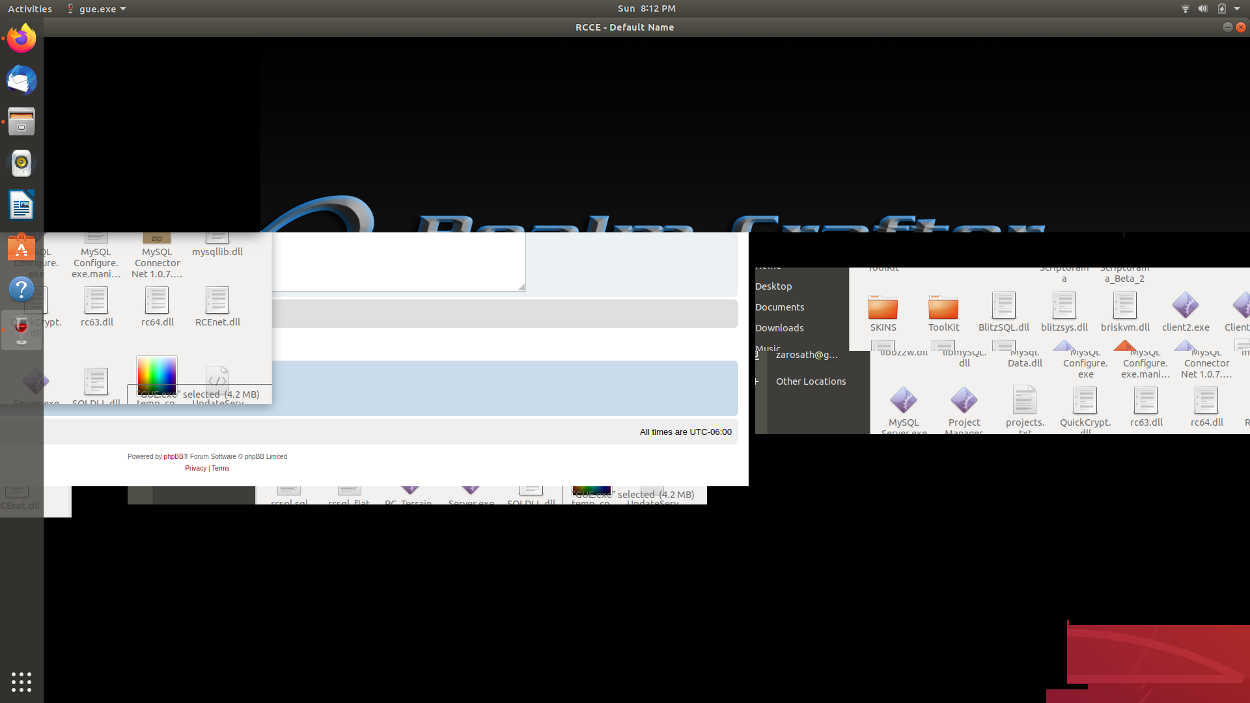Select the Wine glass dock icon
This screenshot has height=703, width=1250.
[21, 329]
